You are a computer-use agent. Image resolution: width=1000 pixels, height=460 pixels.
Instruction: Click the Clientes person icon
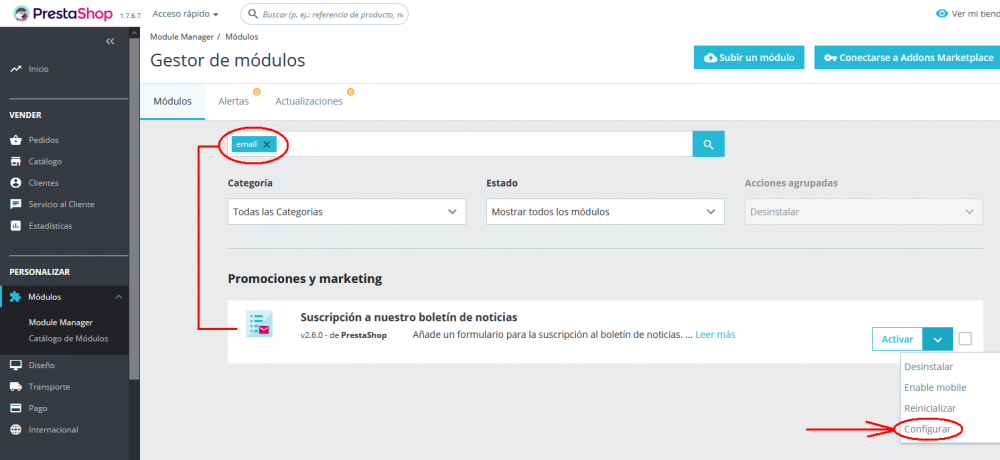click(16, 183)
